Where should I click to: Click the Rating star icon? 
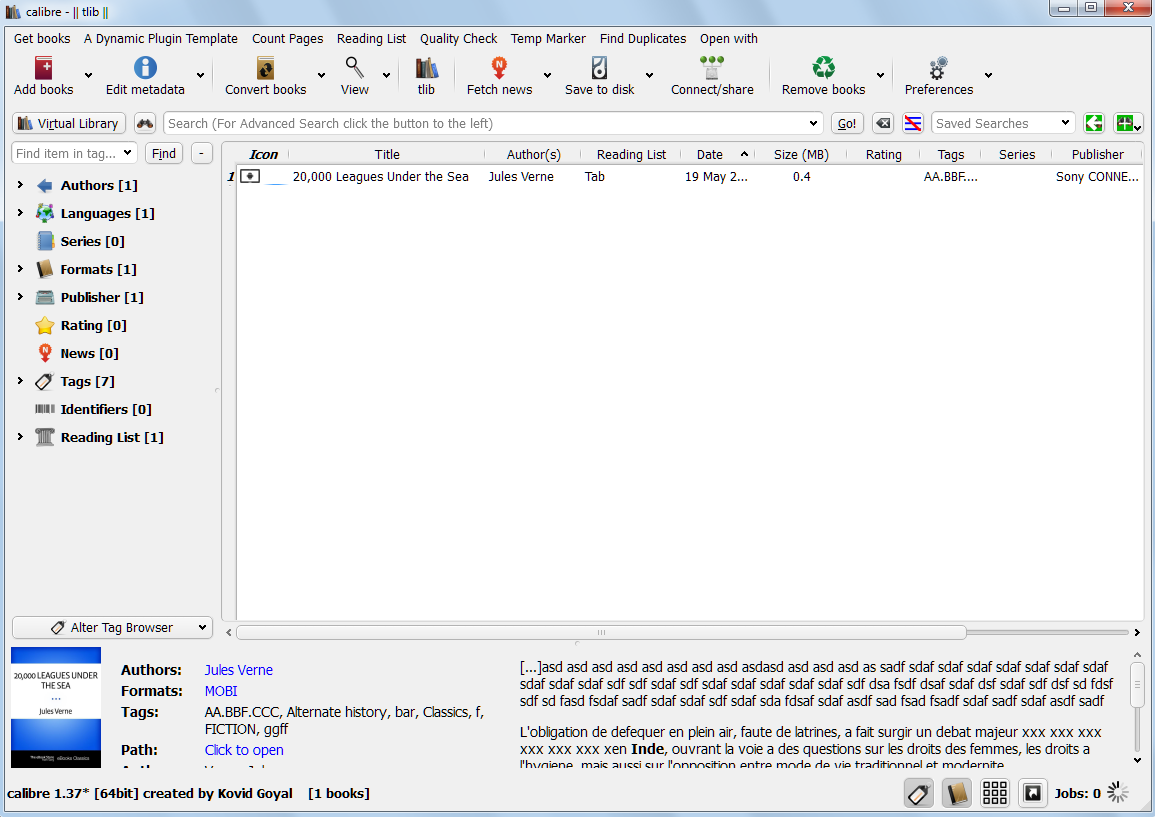45,326
